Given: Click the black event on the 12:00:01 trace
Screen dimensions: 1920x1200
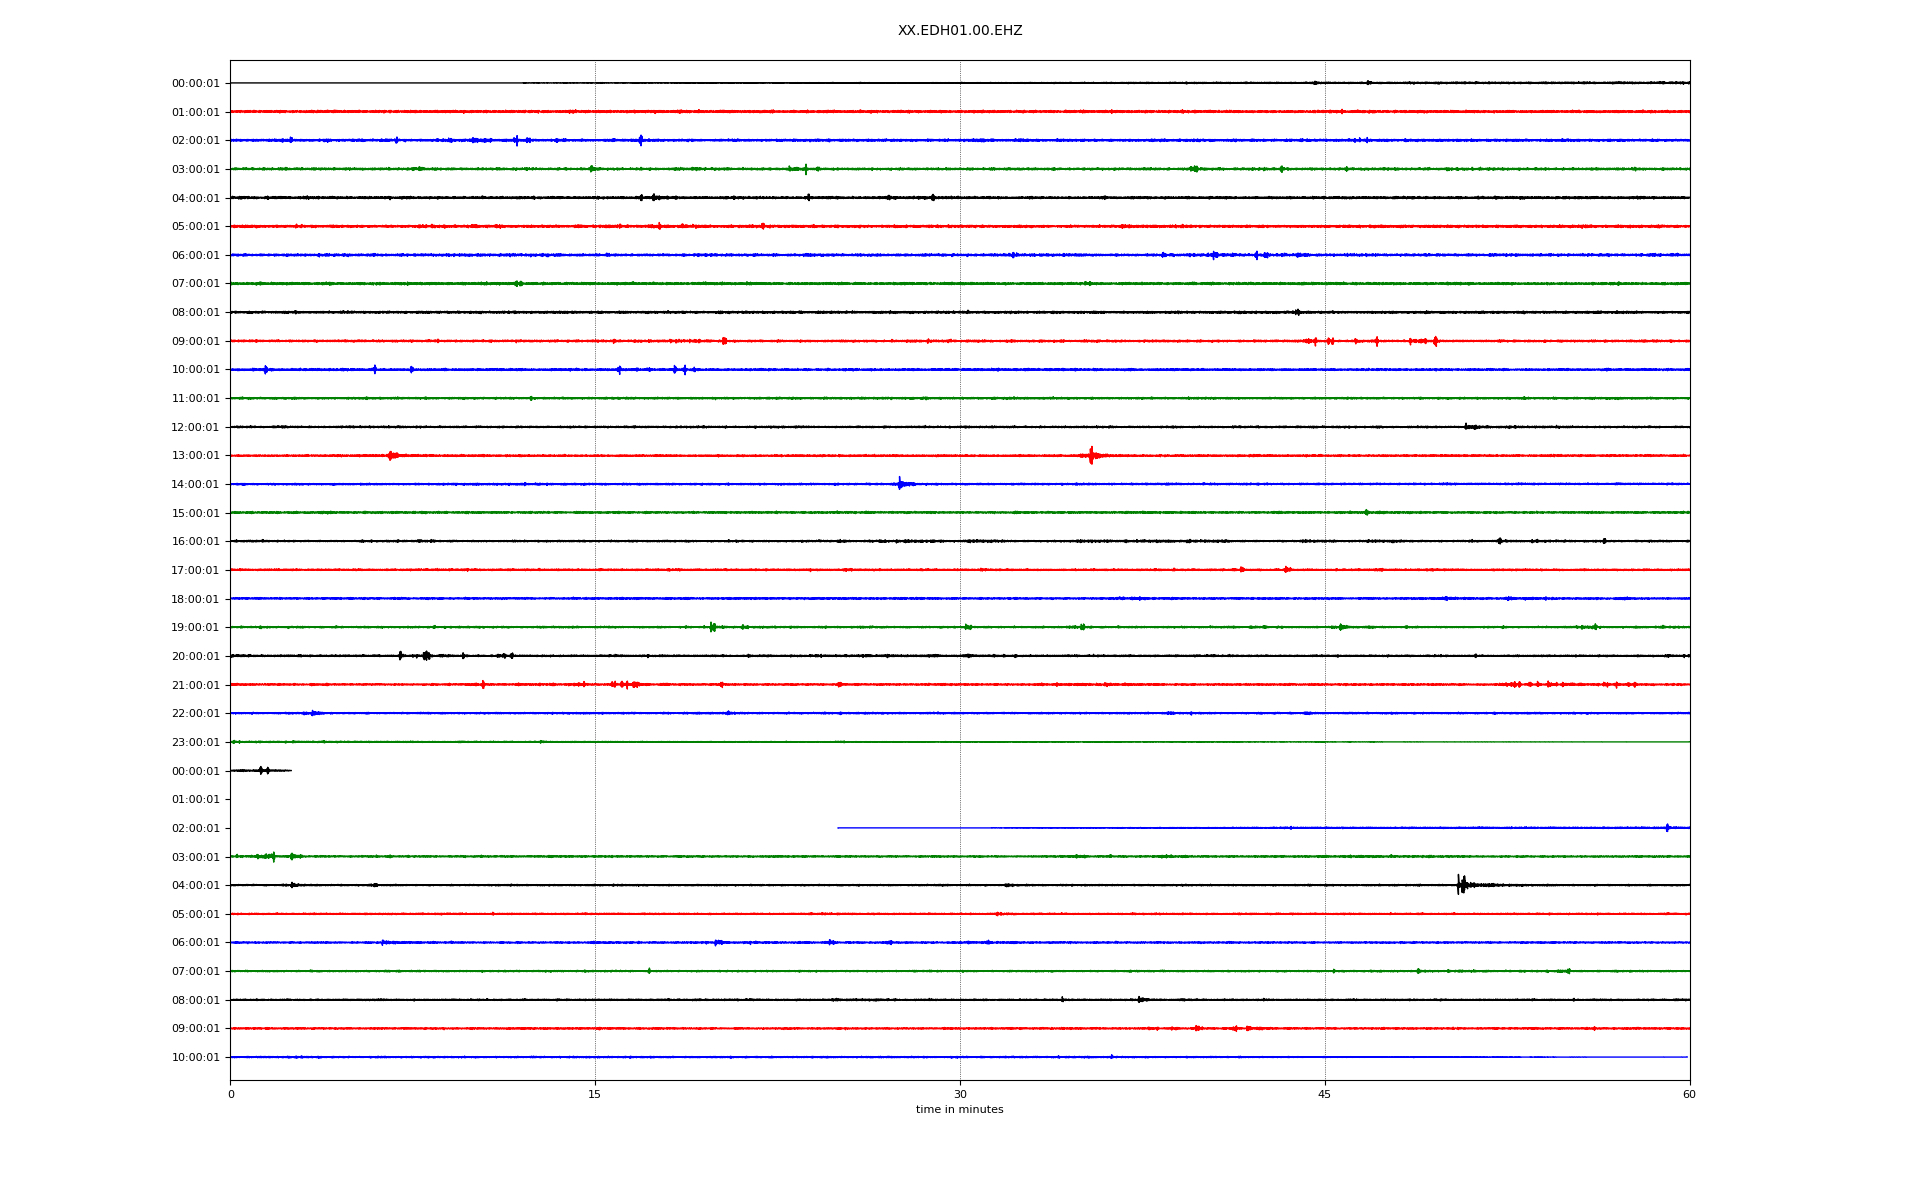Looking at the screenshot, I should click(x=1469, y=427).
